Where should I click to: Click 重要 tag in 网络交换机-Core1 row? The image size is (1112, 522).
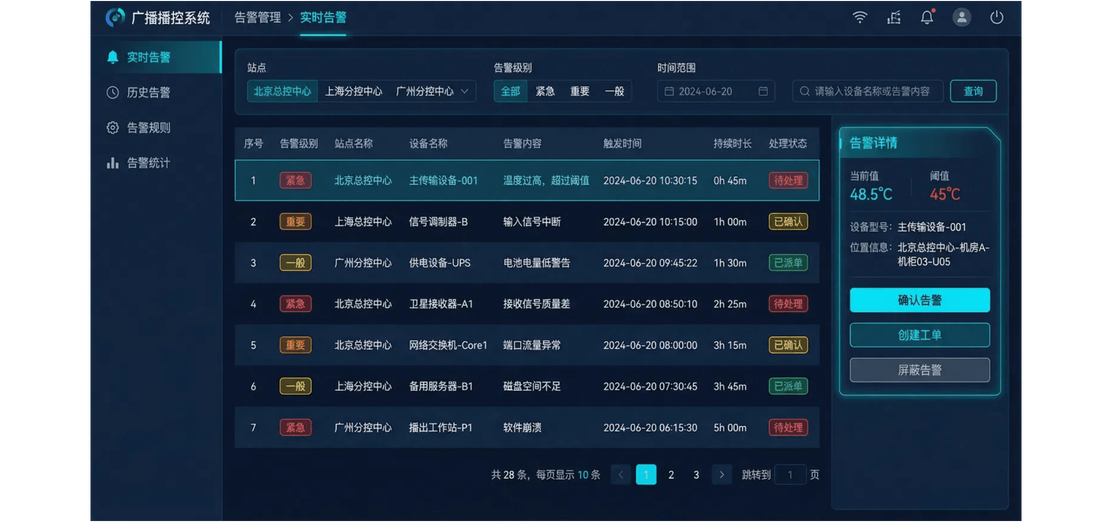point(295,345)
